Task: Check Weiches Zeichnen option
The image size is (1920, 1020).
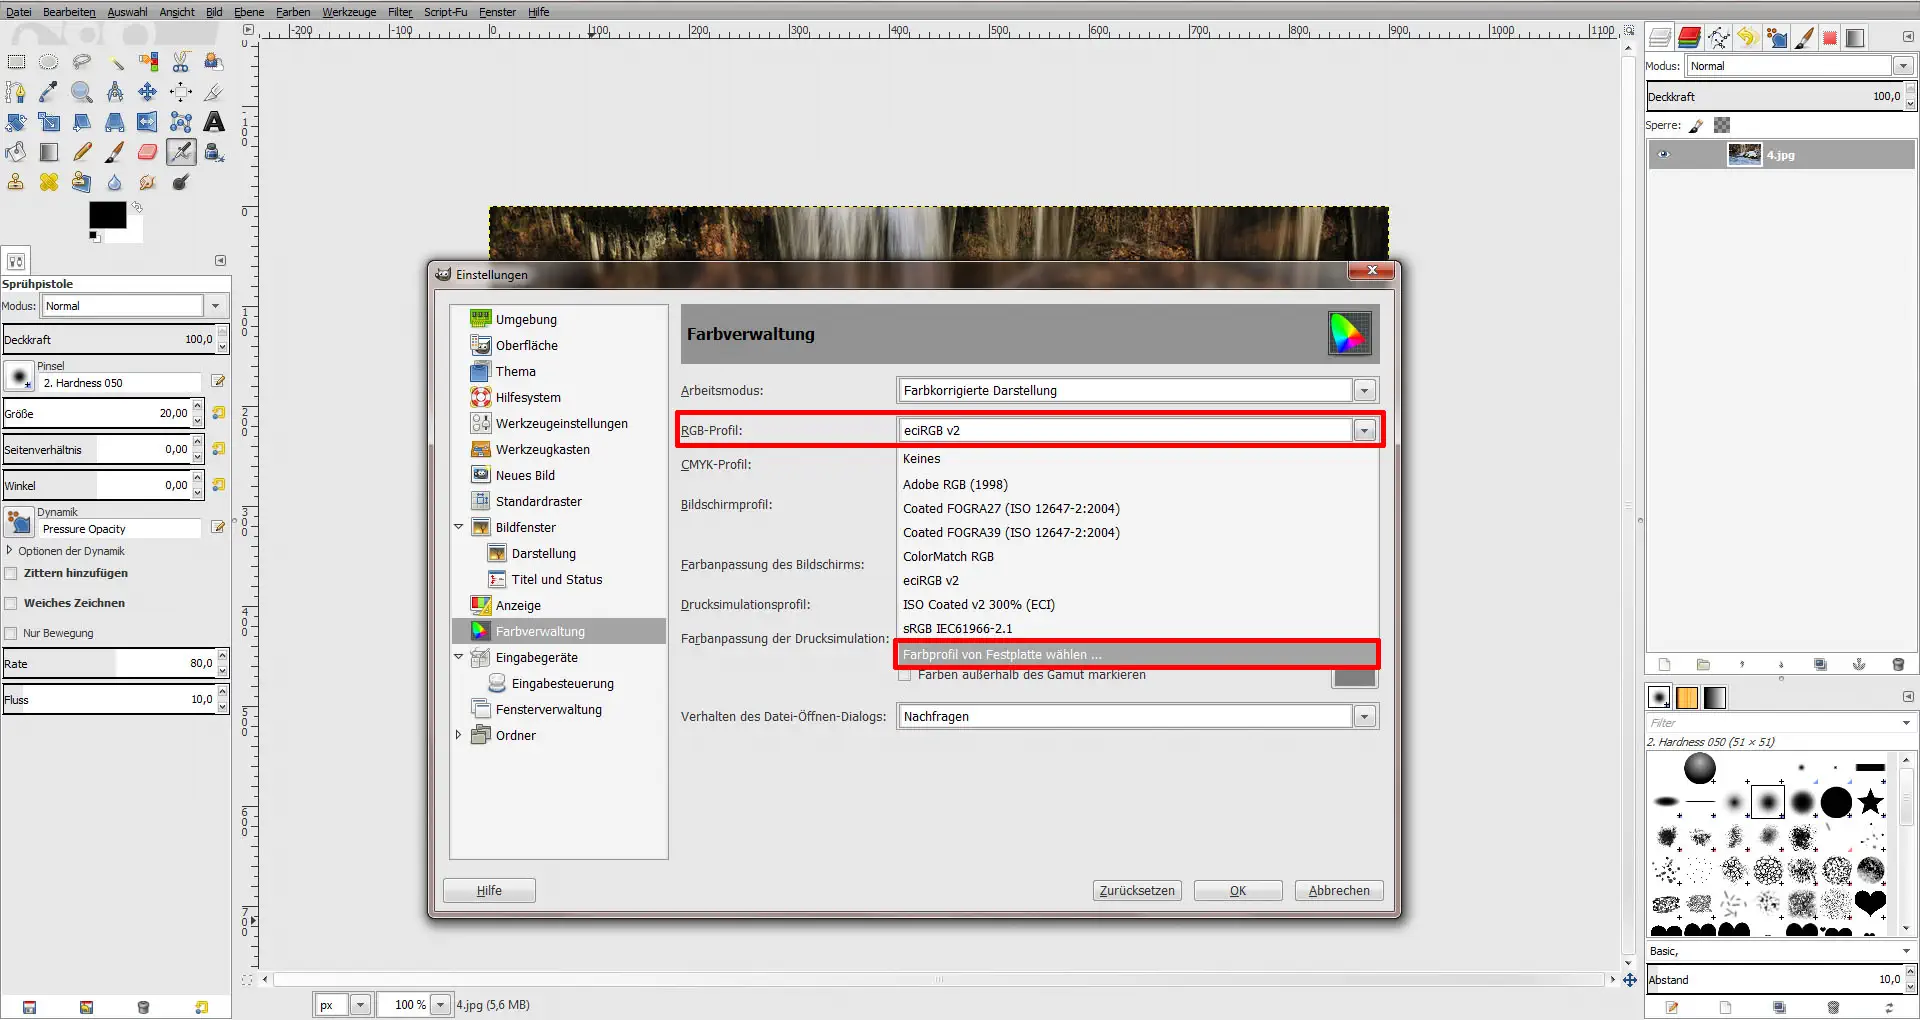Action: pyautogui.click(x=12, y=602)
